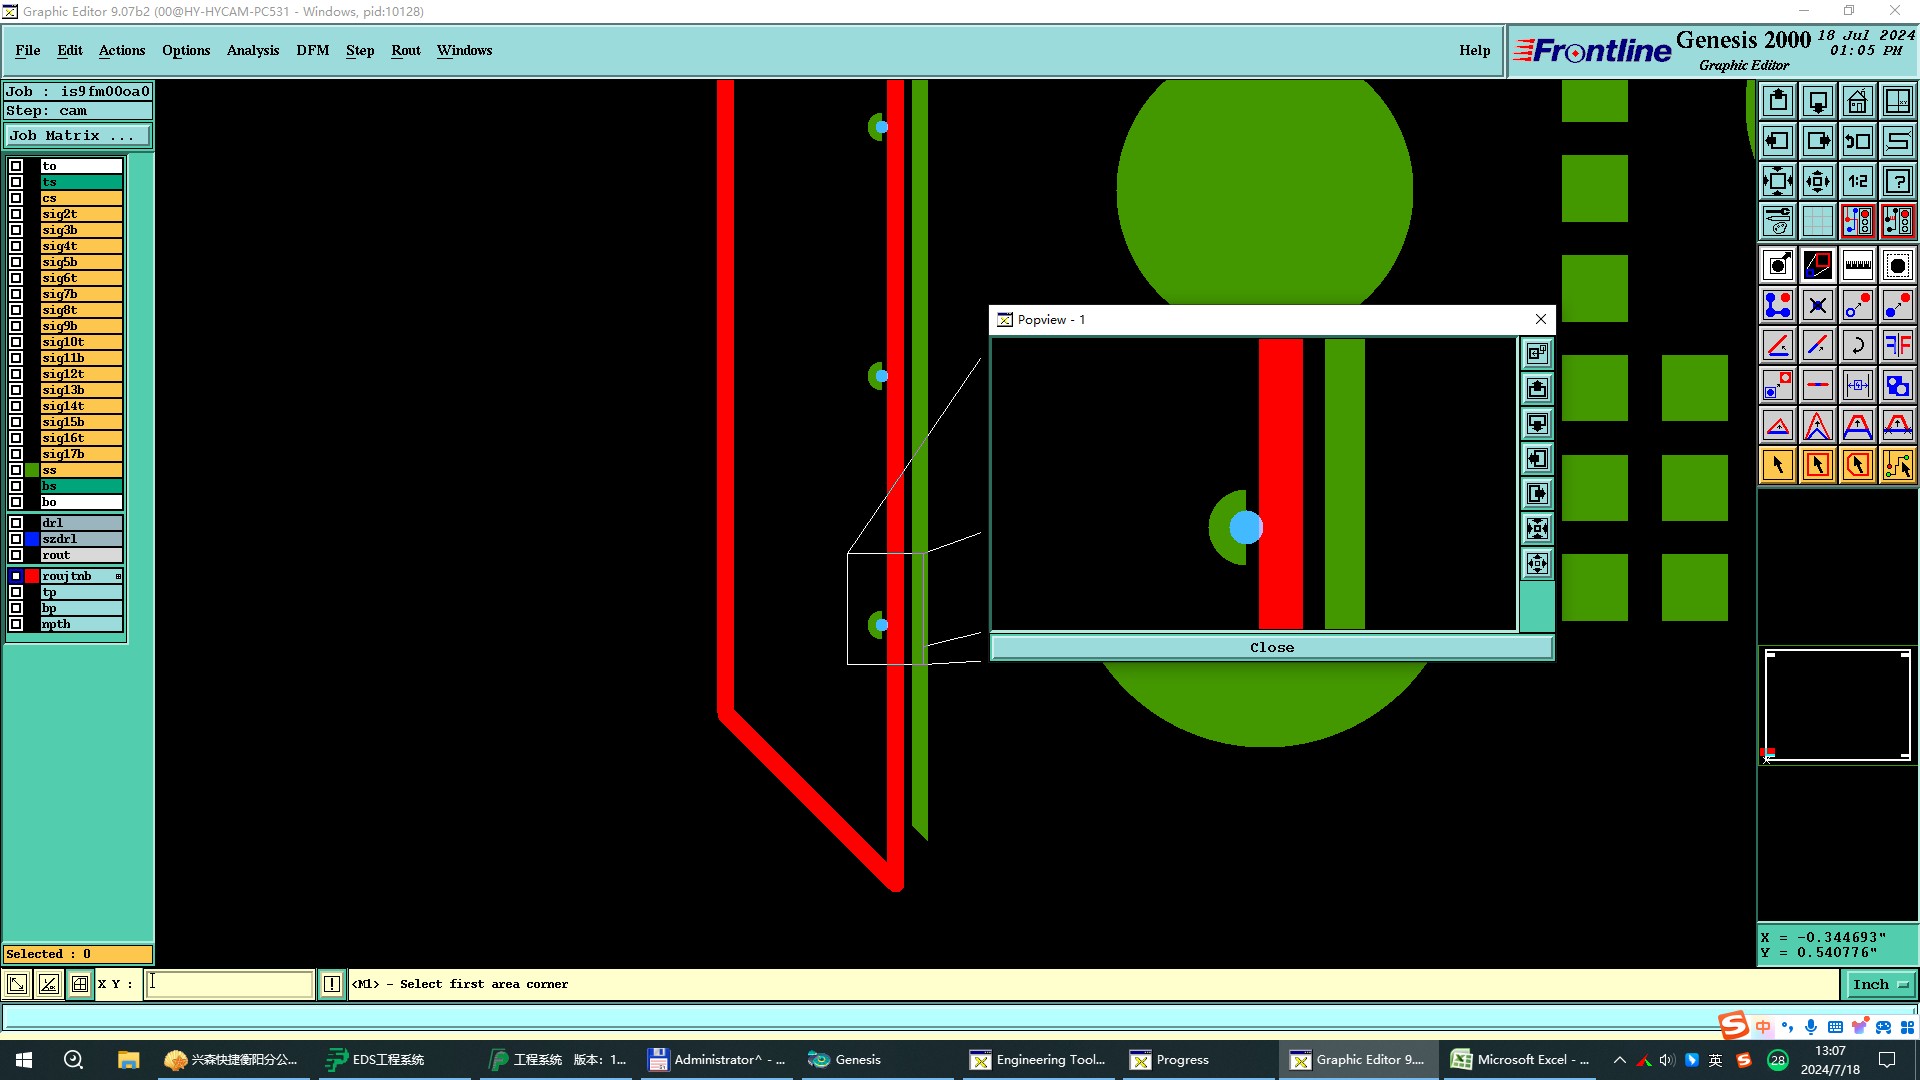Click the 1:2 zoom scale icon

1857,181
